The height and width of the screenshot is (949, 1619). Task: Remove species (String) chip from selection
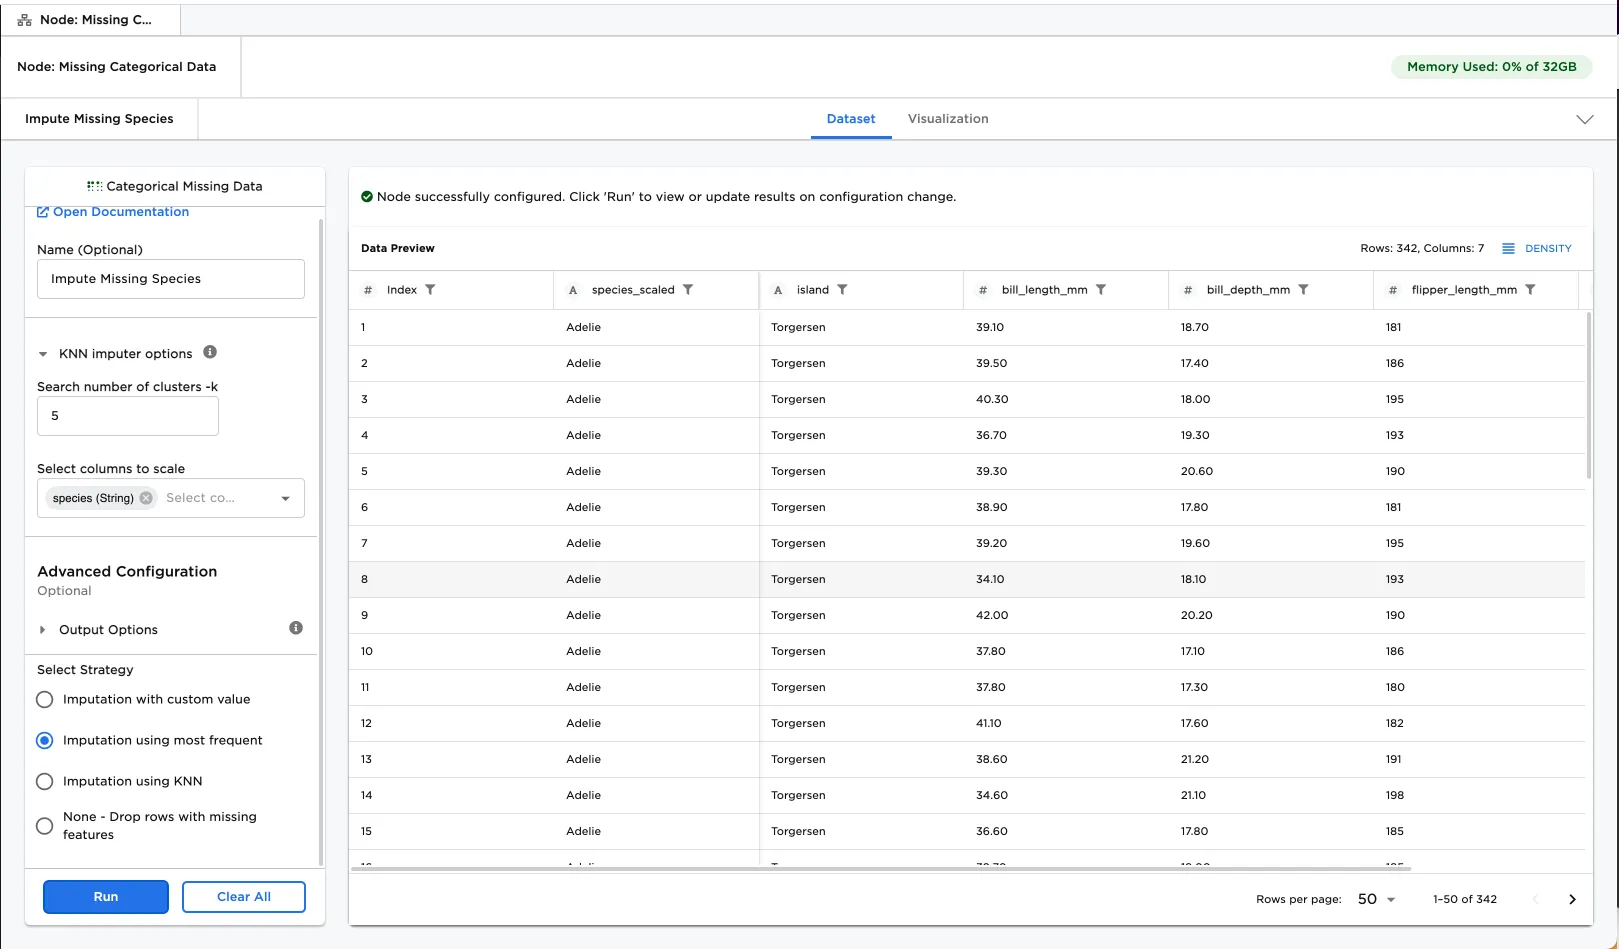tap(147, 498)
